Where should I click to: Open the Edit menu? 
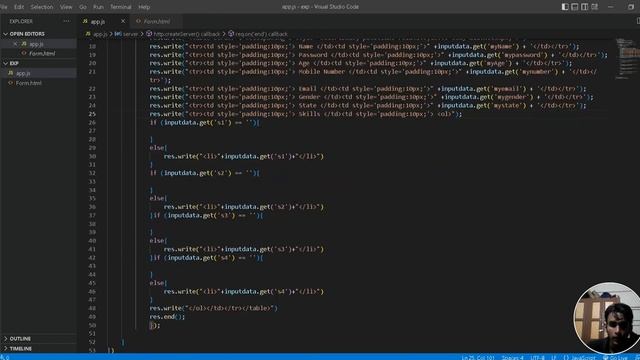[19, 7]
